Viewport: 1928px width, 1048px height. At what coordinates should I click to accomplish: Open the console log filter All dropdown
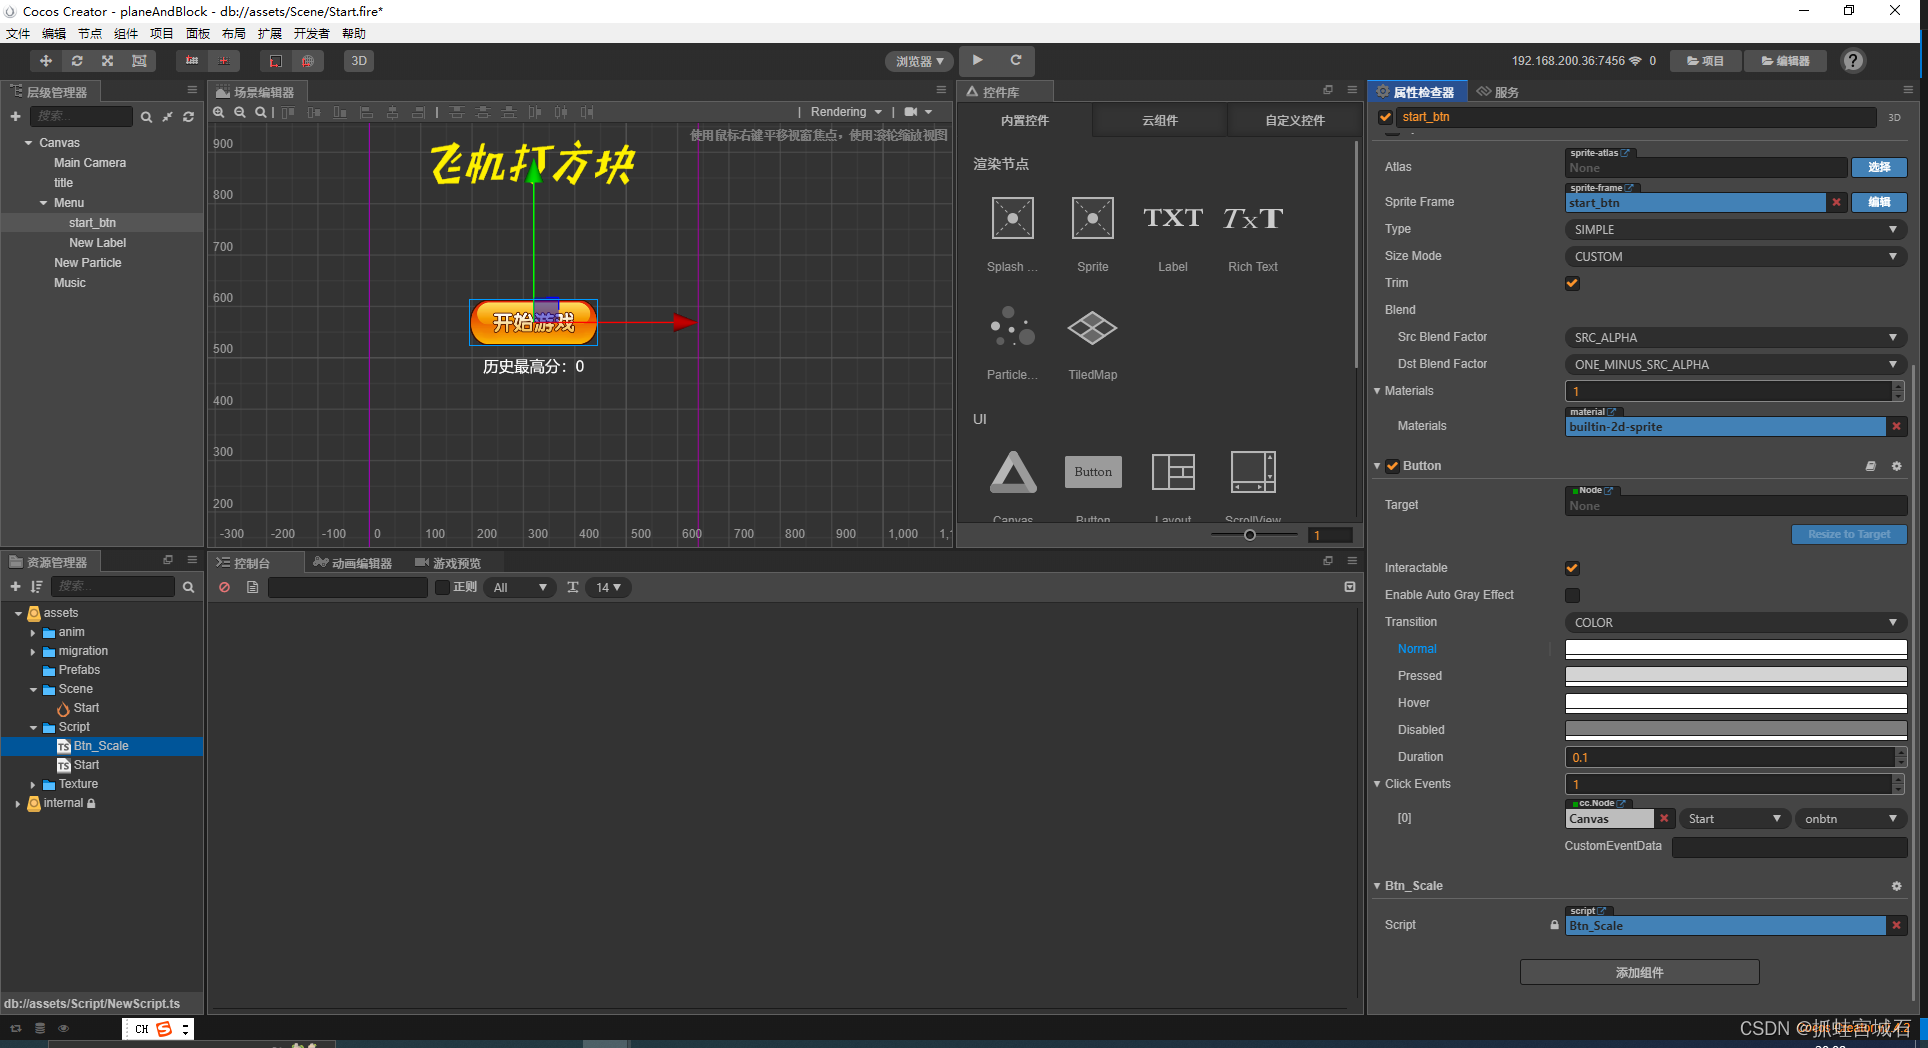tap(520, 587)
